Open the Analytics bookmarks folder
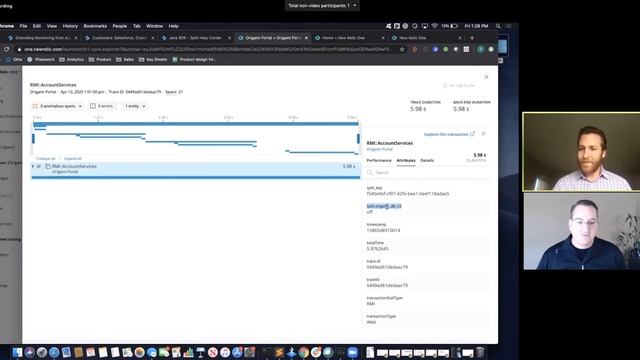The image size is (640, 360). tap(71, 60)
